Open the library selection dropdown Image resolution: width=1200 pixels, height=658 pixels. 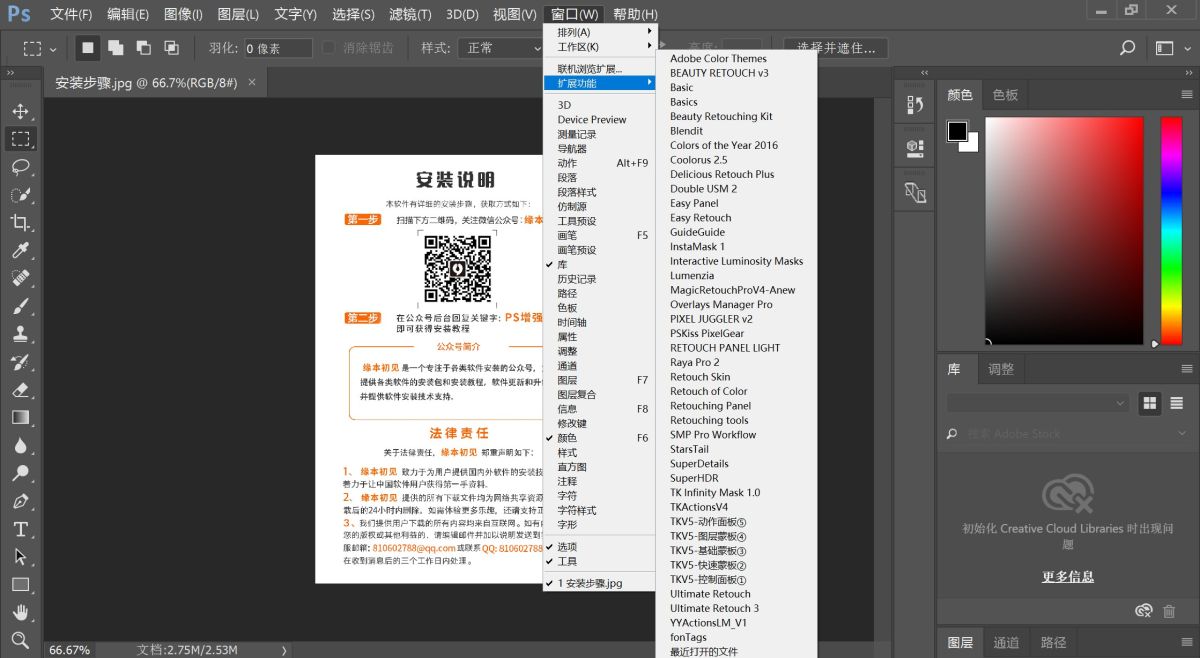click(1038, 403)
